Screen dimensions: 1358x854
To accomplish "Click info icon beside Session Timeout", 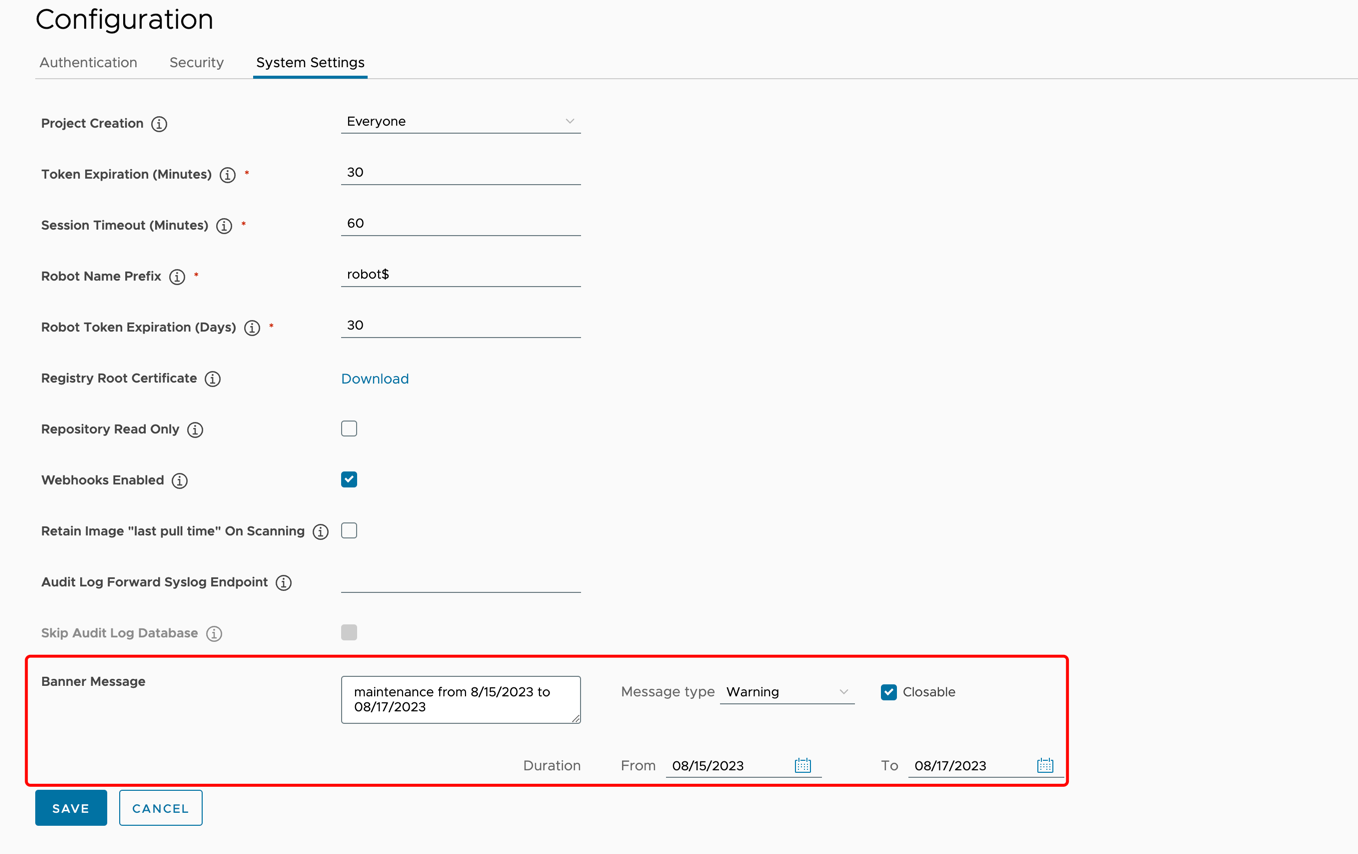I will click(224, 226).
